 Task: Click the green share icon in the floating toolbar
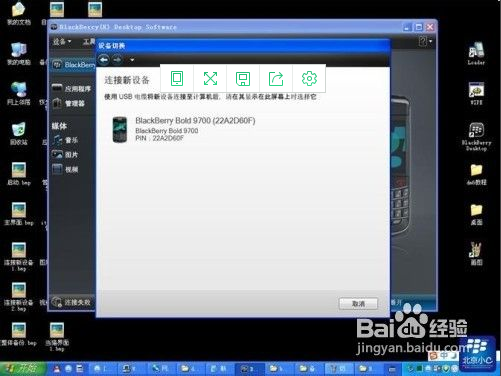(276, 79)
